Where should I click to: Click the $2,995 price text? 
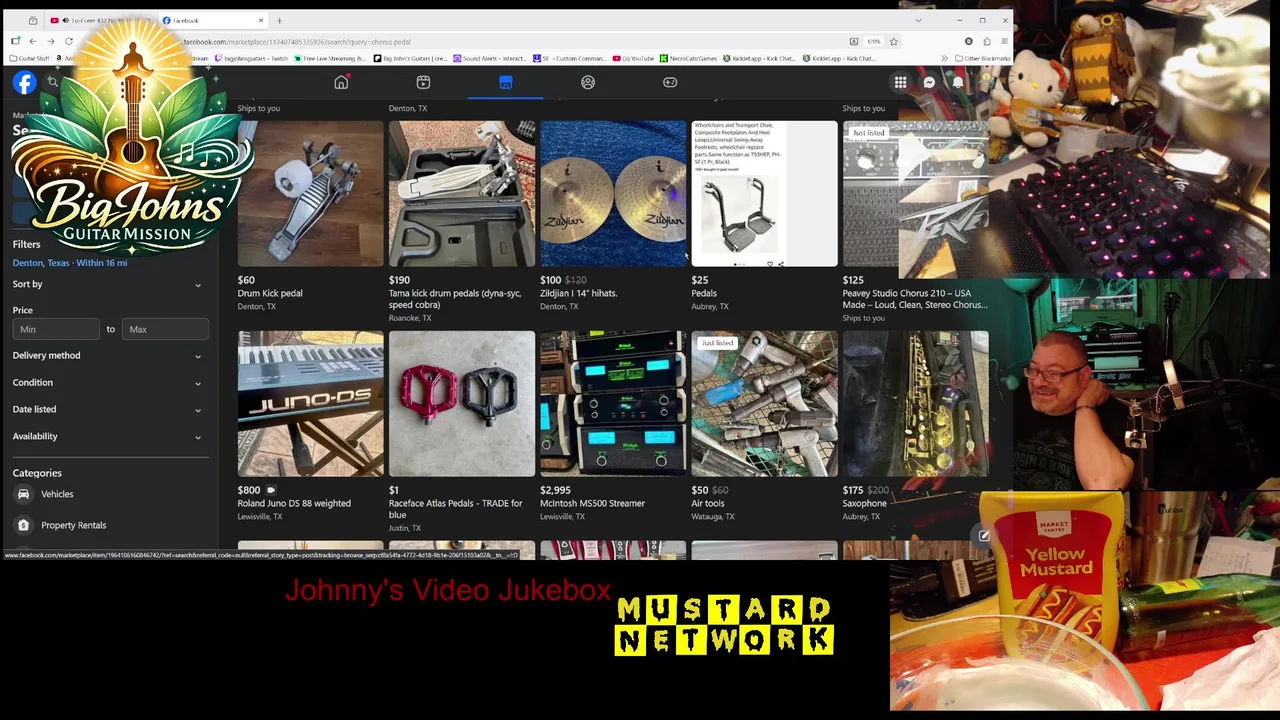tap(555, 490)
